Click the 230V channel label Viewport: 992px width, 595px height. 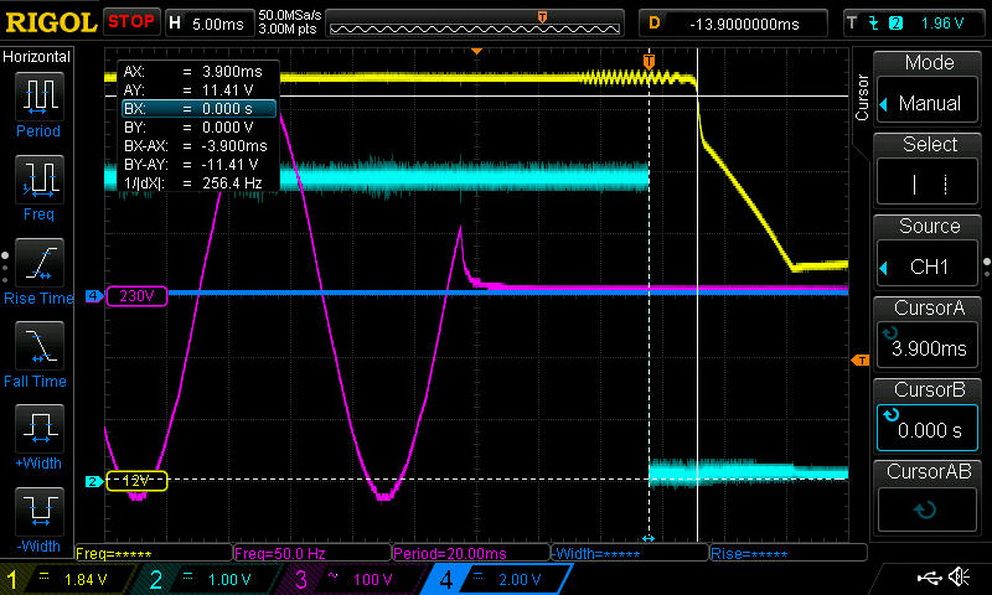137,296
